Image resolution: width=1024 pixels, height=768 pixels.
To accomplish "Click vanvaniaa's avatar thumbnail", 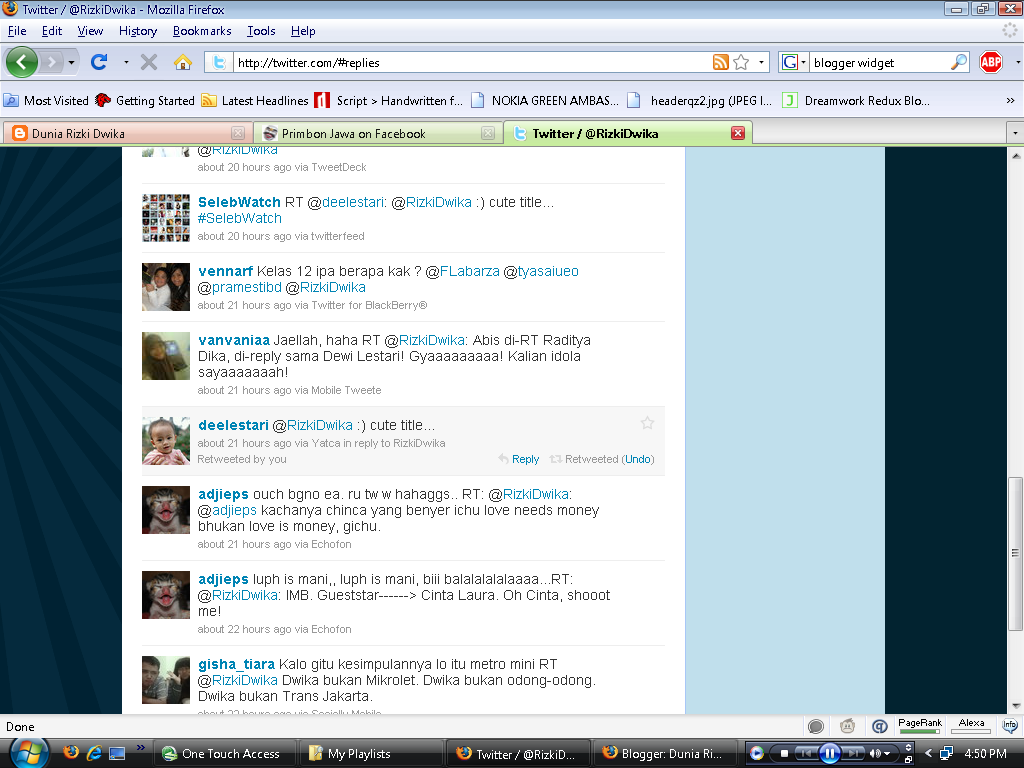I will coord(166,356).
